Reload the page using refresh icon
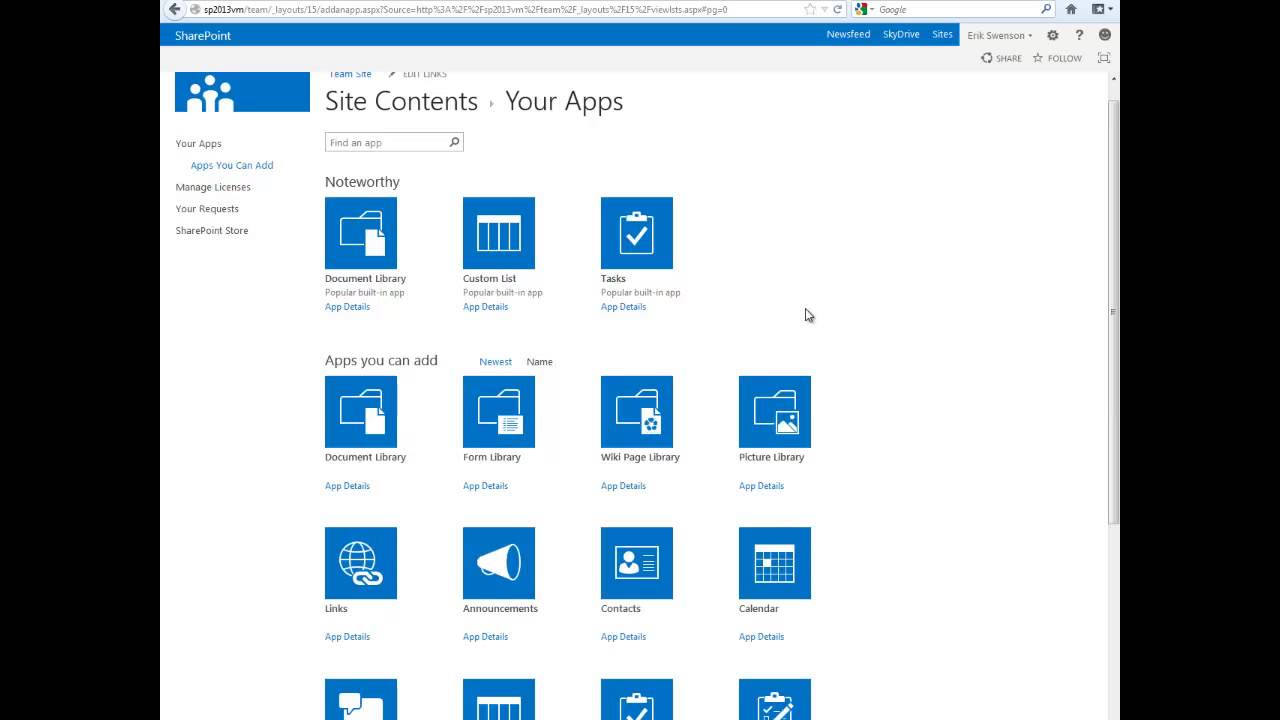This screenshot has width=1280, height=720. pyautogui.click(x=838, y=9)
